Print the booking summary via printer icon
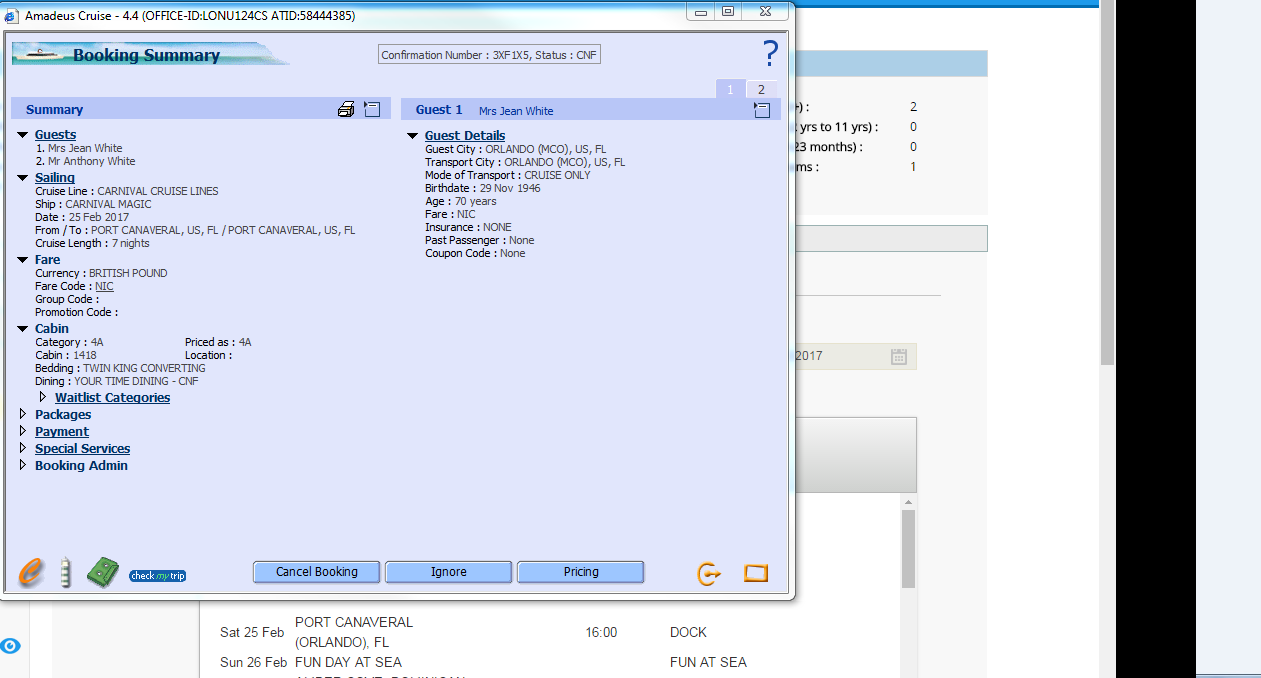 (x=346, y=110)
